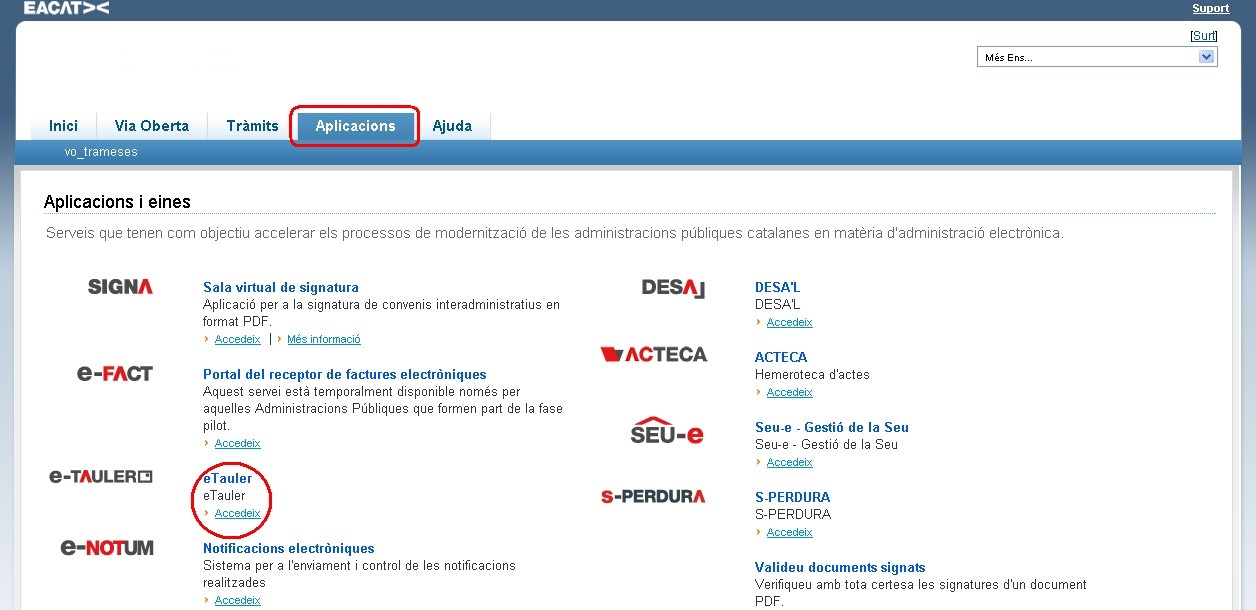Click the ACTECA logo icon
The image size is (1256, 610).
tap(654, 354)
